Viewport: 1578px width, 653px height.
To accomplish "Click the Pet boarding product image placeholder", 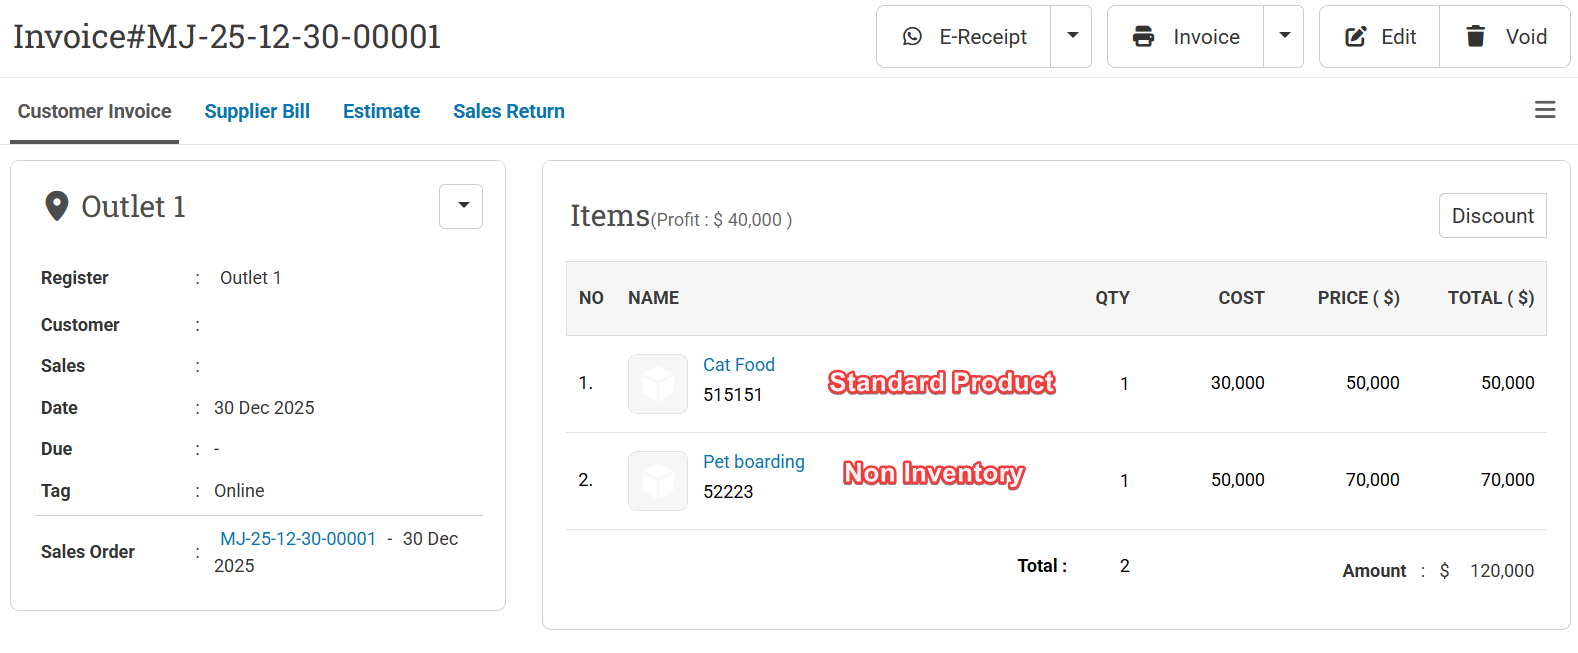I will tap(658, 481).
